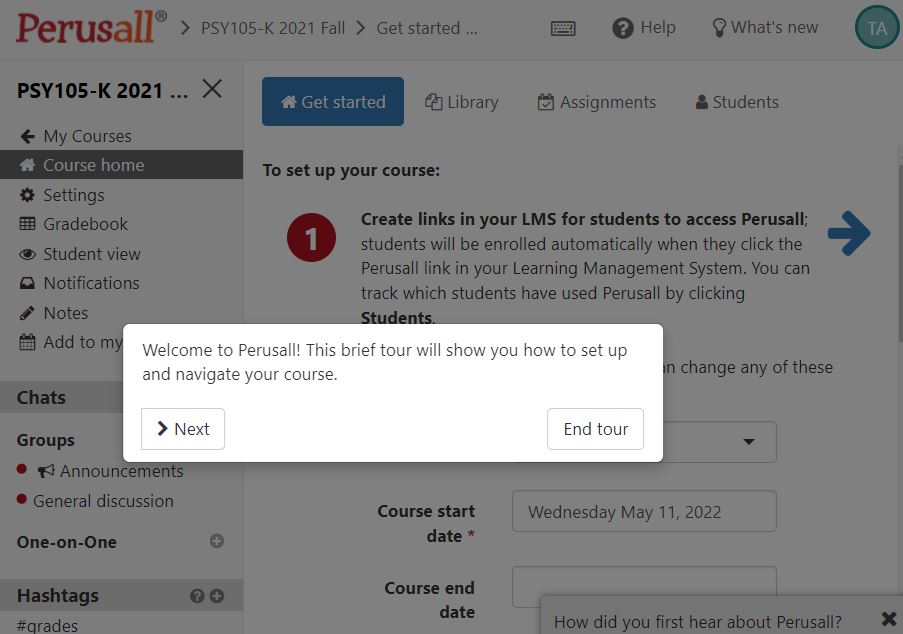Add a new hashtag with plus icon
The height and width of the screenshot is (634, 903).
[217, 595]
